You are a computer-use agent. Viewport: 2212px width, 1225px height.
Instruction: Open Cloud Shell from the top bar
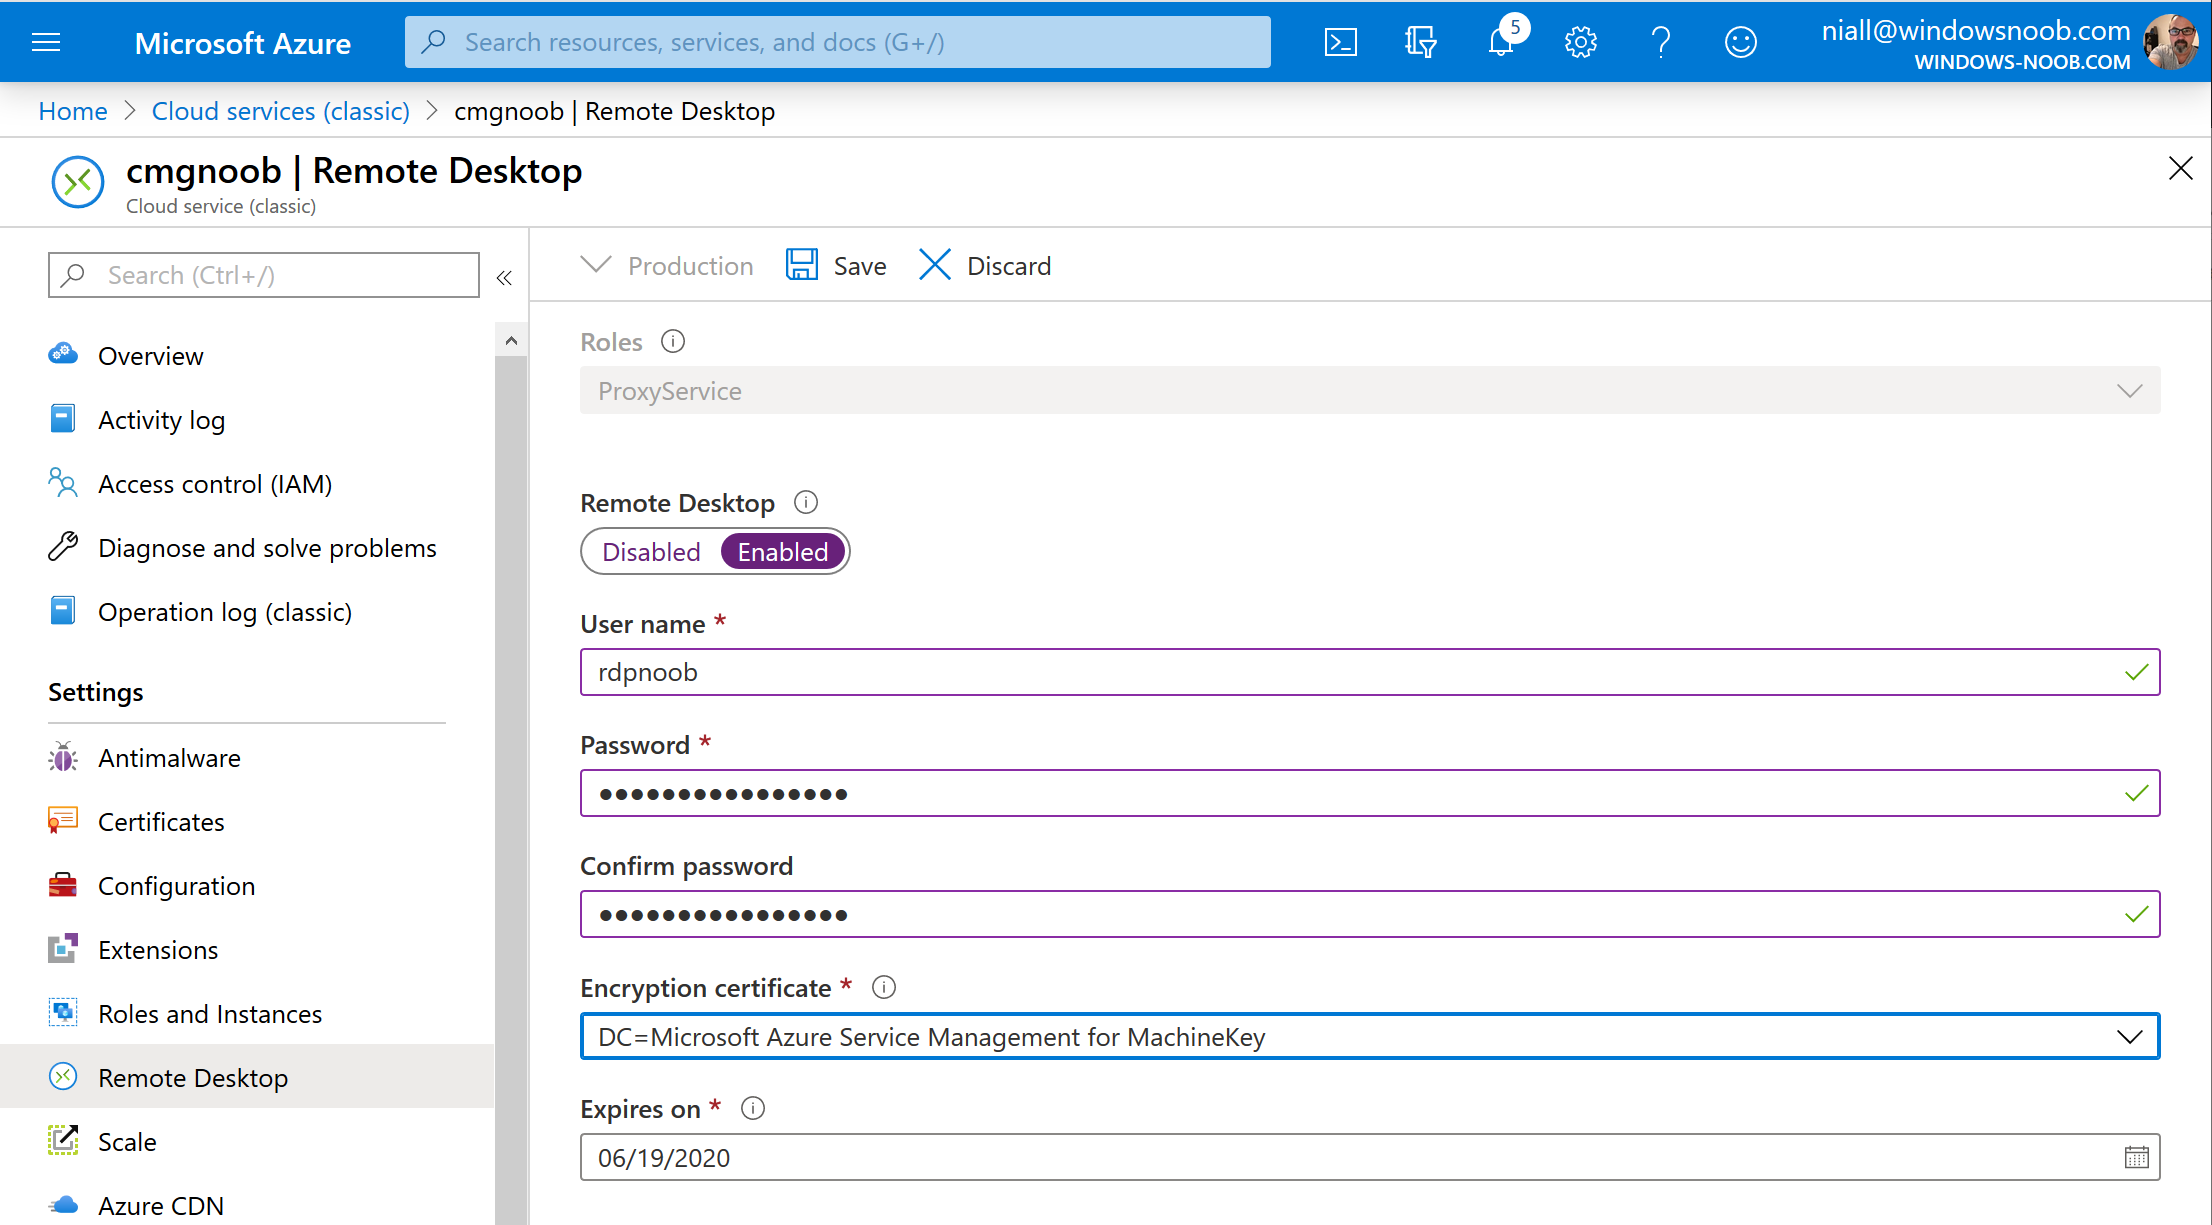pos(1340,42)
